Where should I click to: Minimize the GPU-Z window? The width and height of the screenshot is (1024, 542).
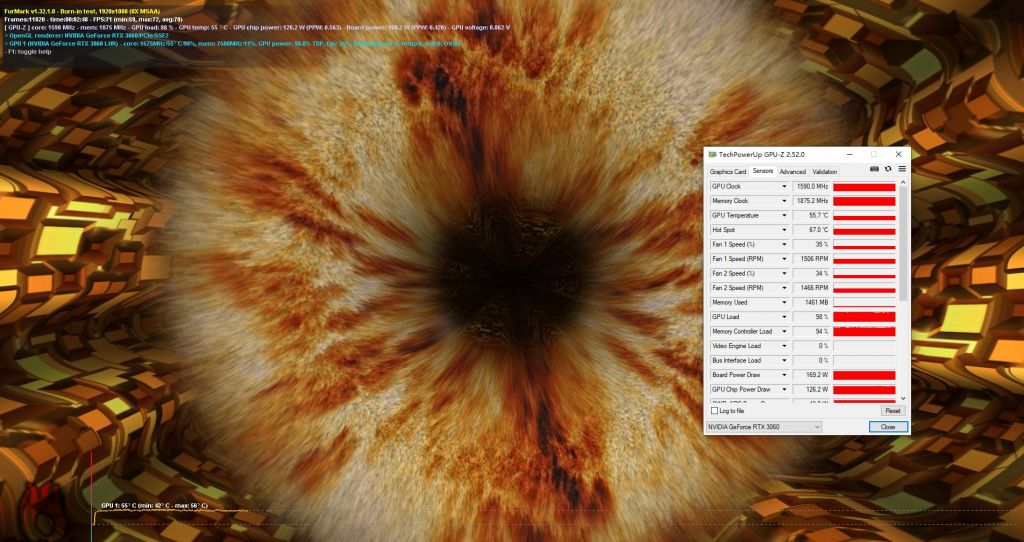tap(850, 154)
